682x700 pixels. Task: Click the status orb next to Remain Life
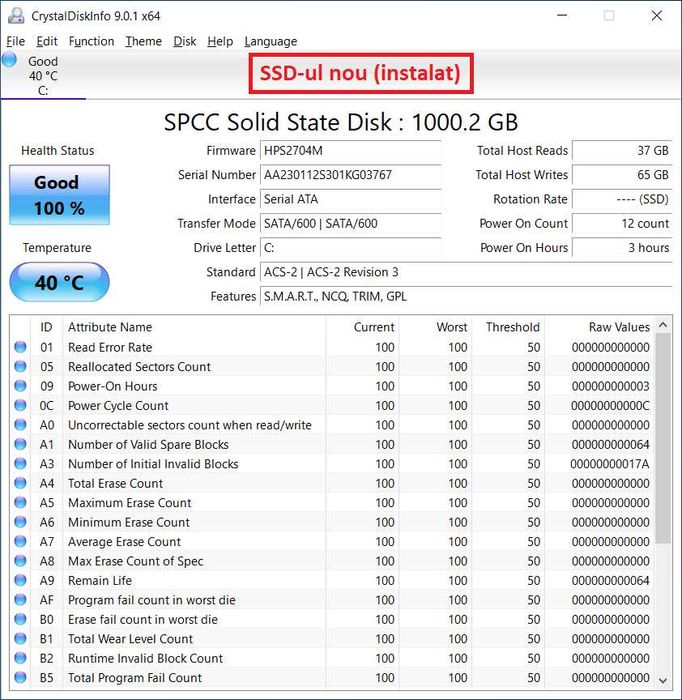(x=20, y=581)
